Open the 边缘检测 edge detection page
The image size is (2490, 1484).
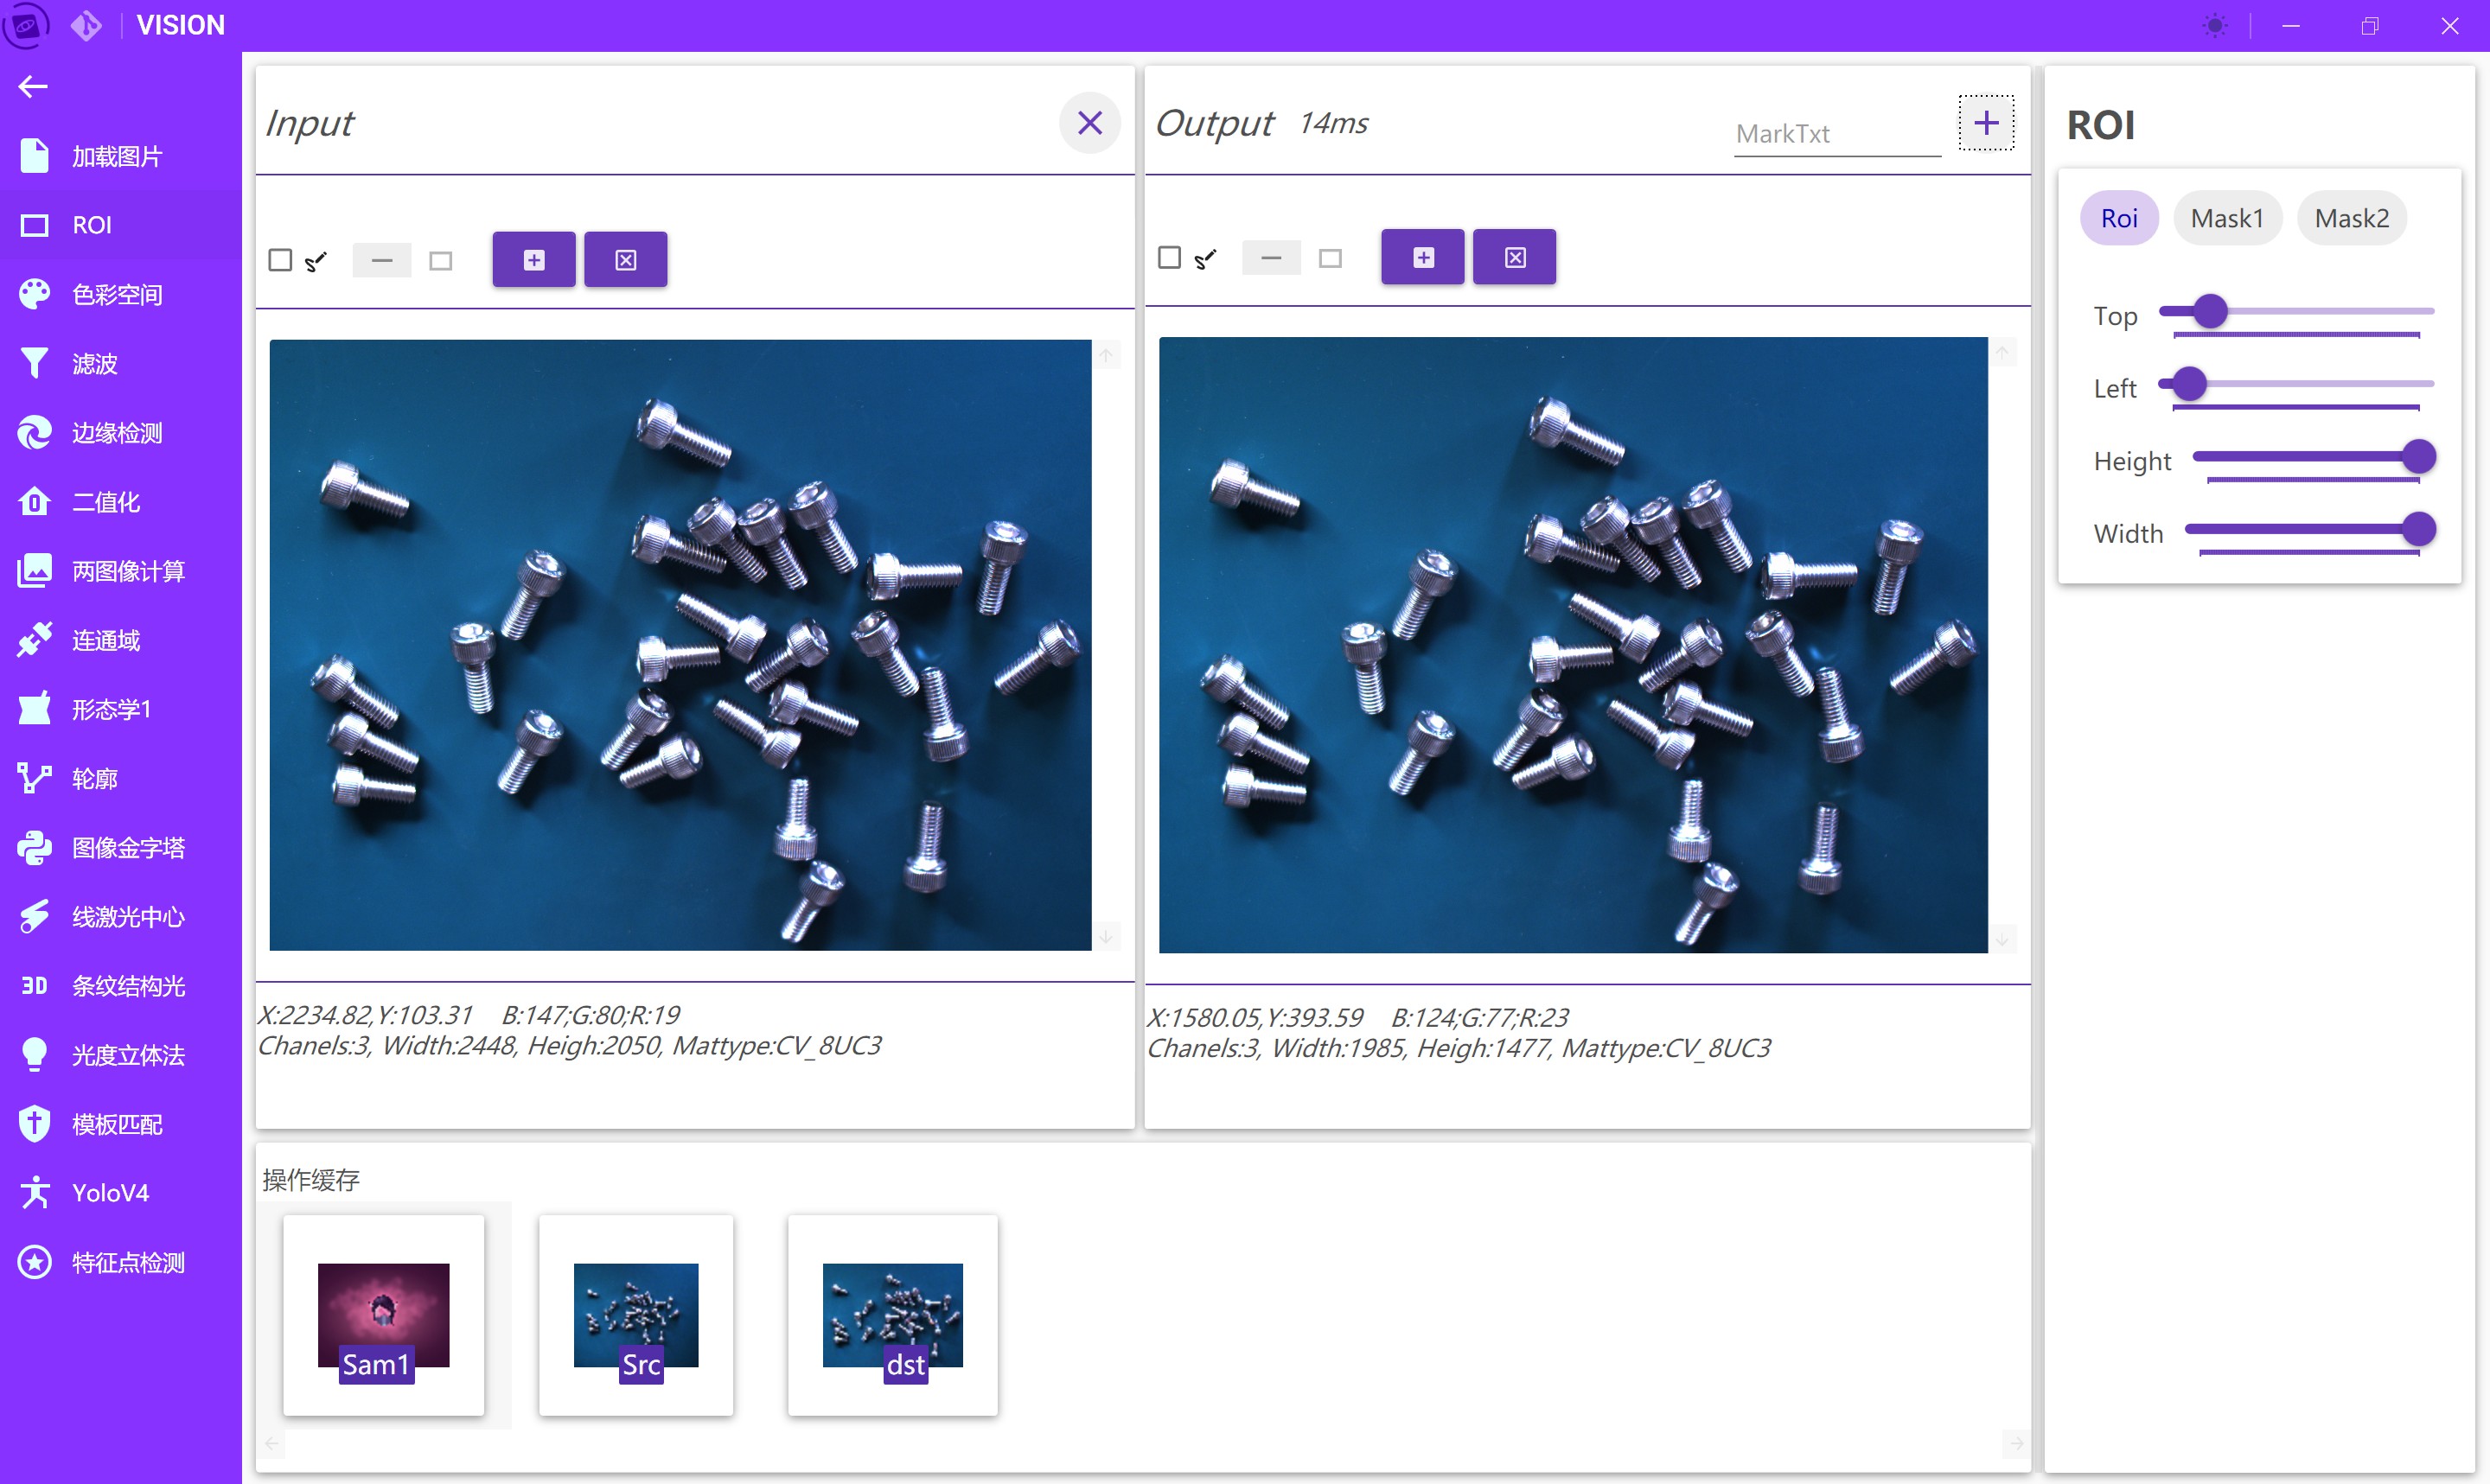coord(116,433)
